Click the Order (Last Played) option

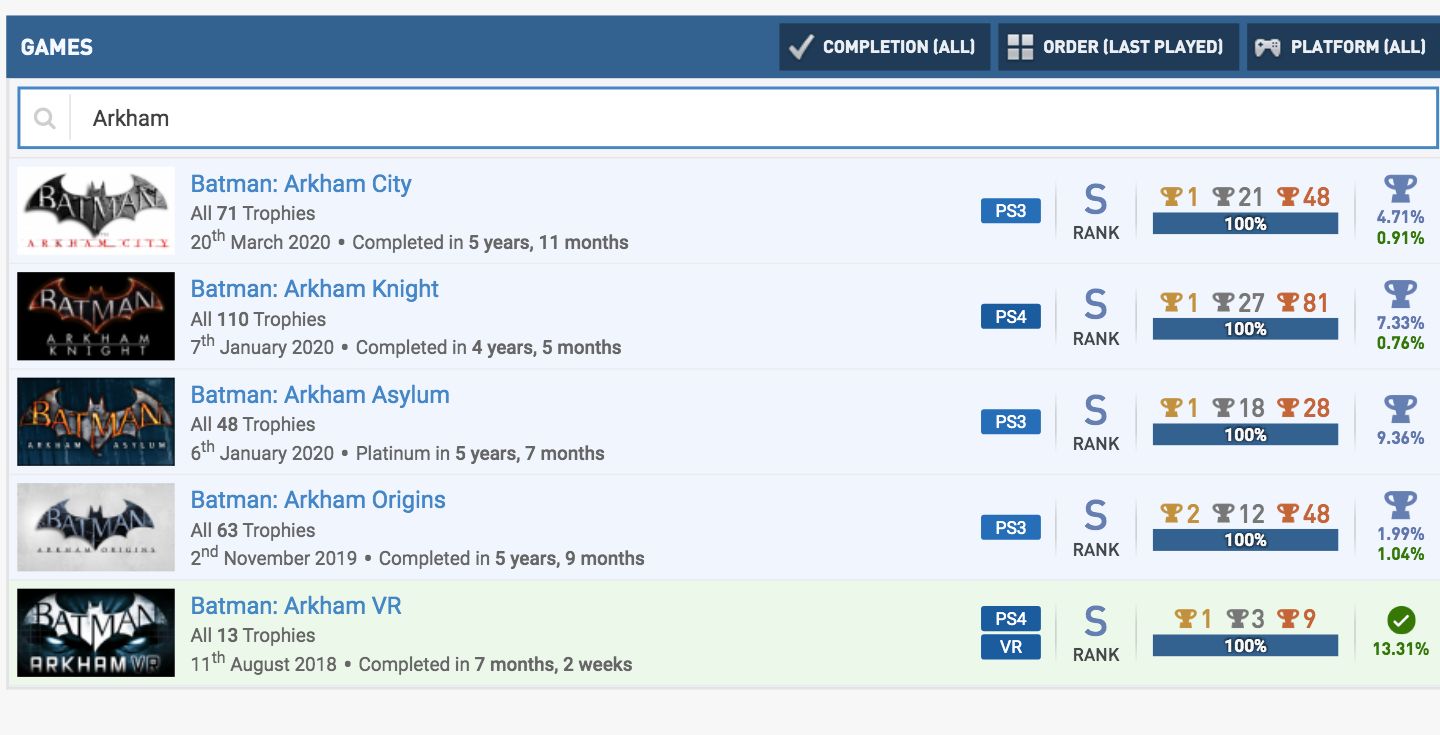[1117, 46]
